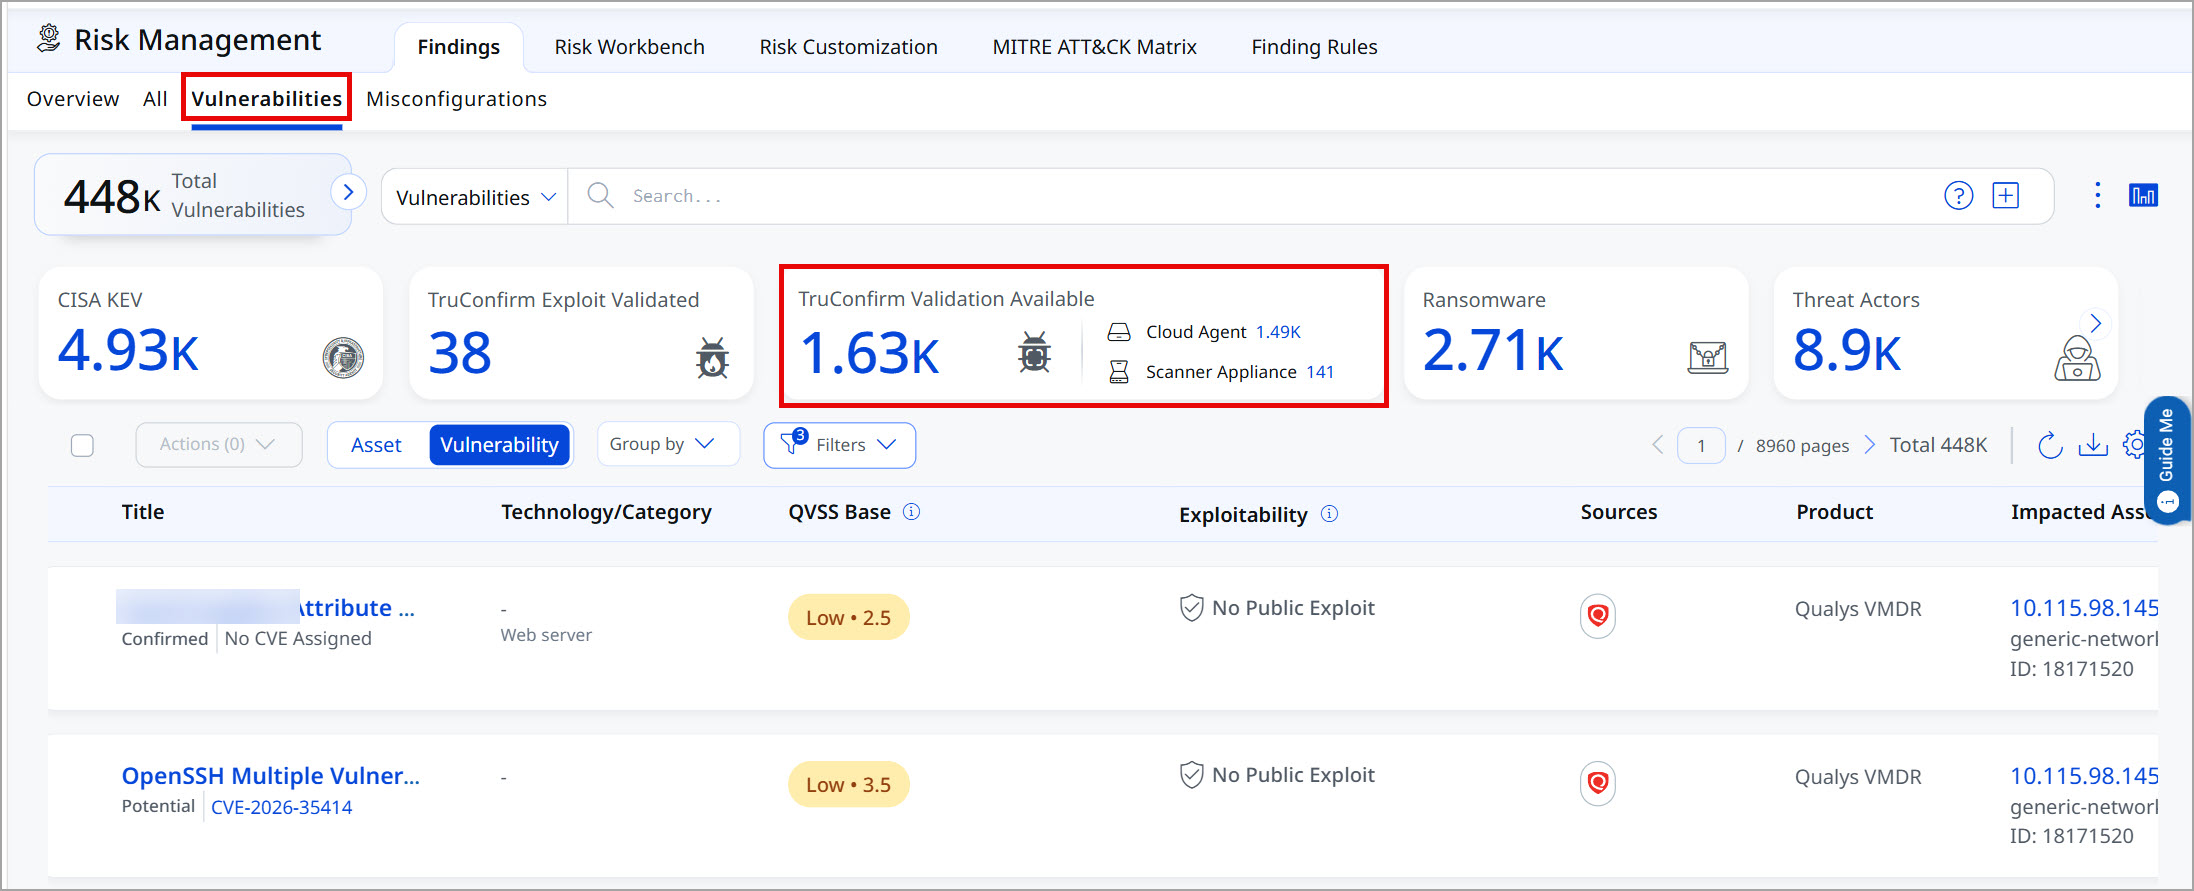Image resolution: width=2194 pixels, height=891 pixels.
Task: Switch to the Vulnerabilities sub-tab
Action: click(x=266, y=99)
